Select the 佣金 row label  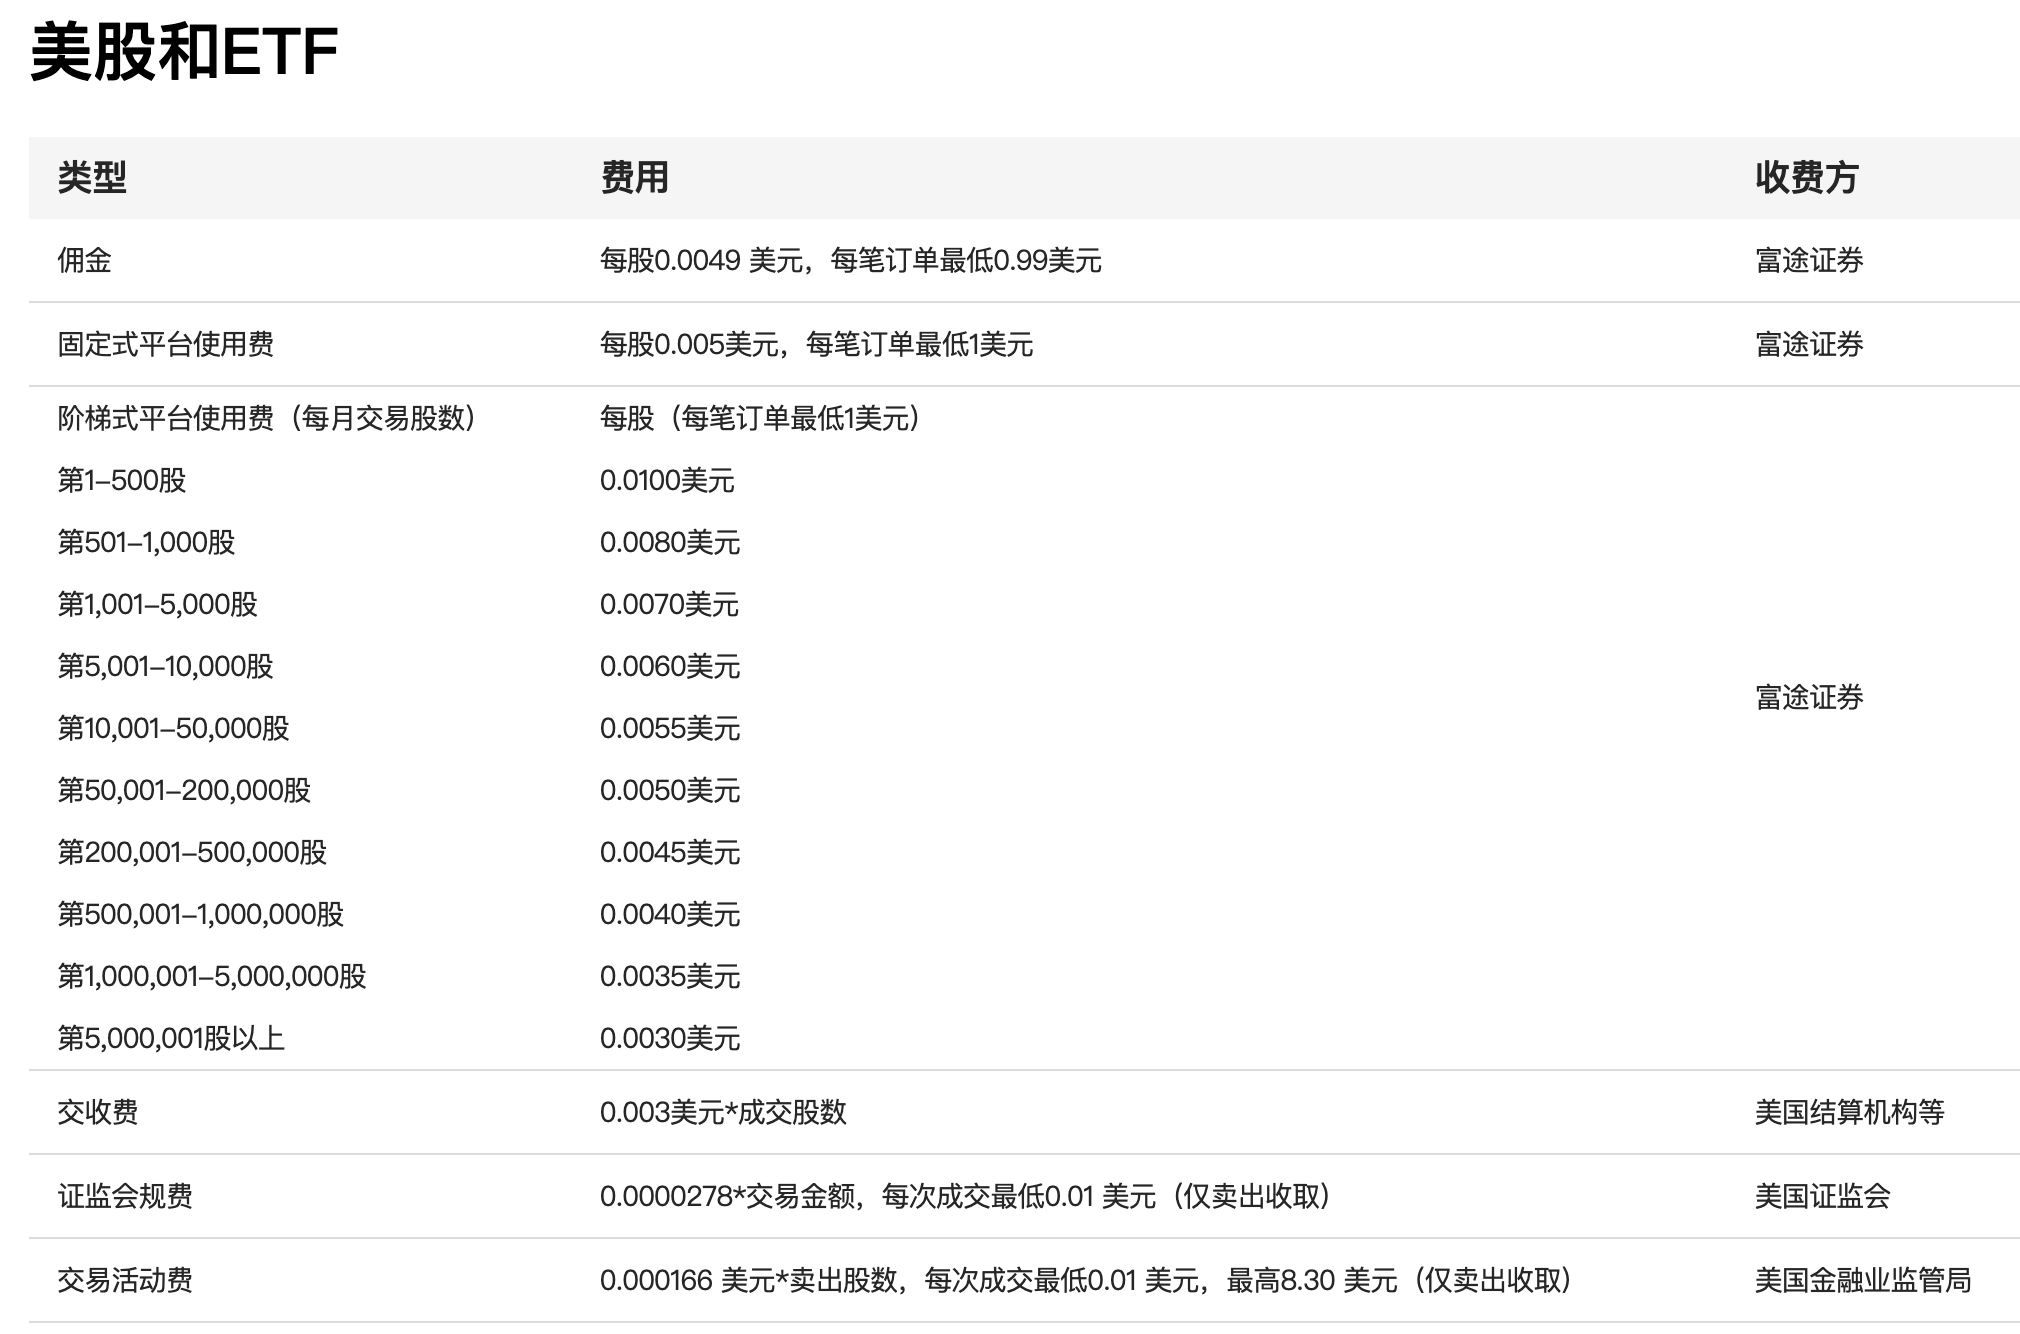[84, 261]
